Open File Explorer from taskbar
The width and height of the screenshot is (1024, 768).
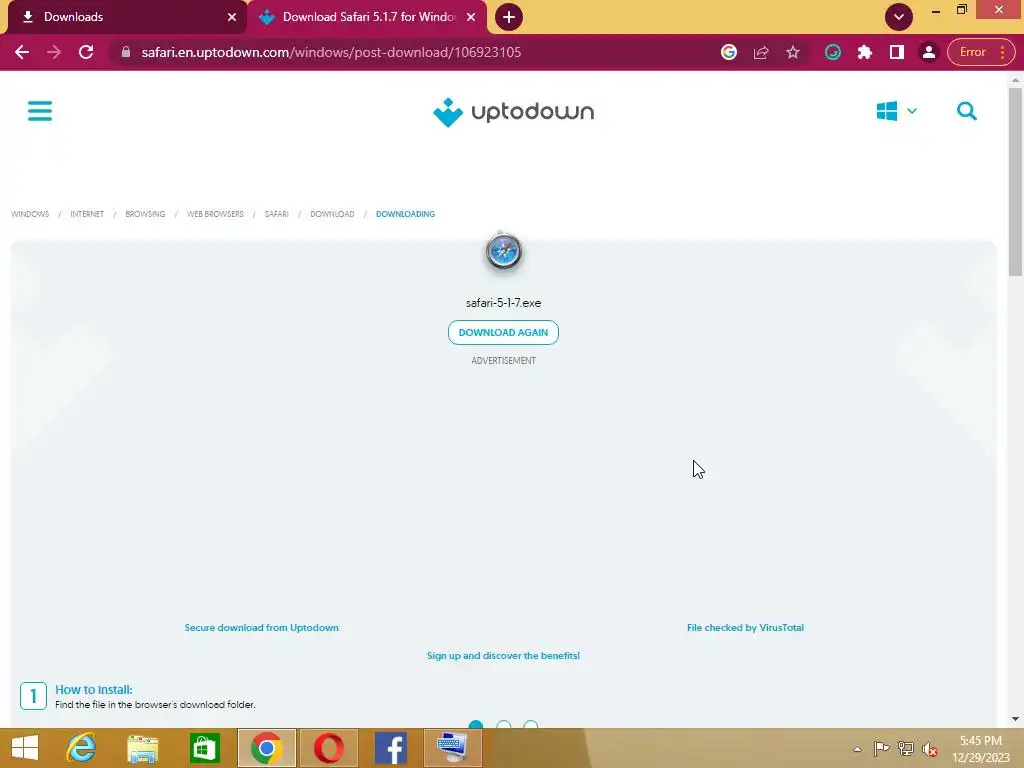point(142,748)
